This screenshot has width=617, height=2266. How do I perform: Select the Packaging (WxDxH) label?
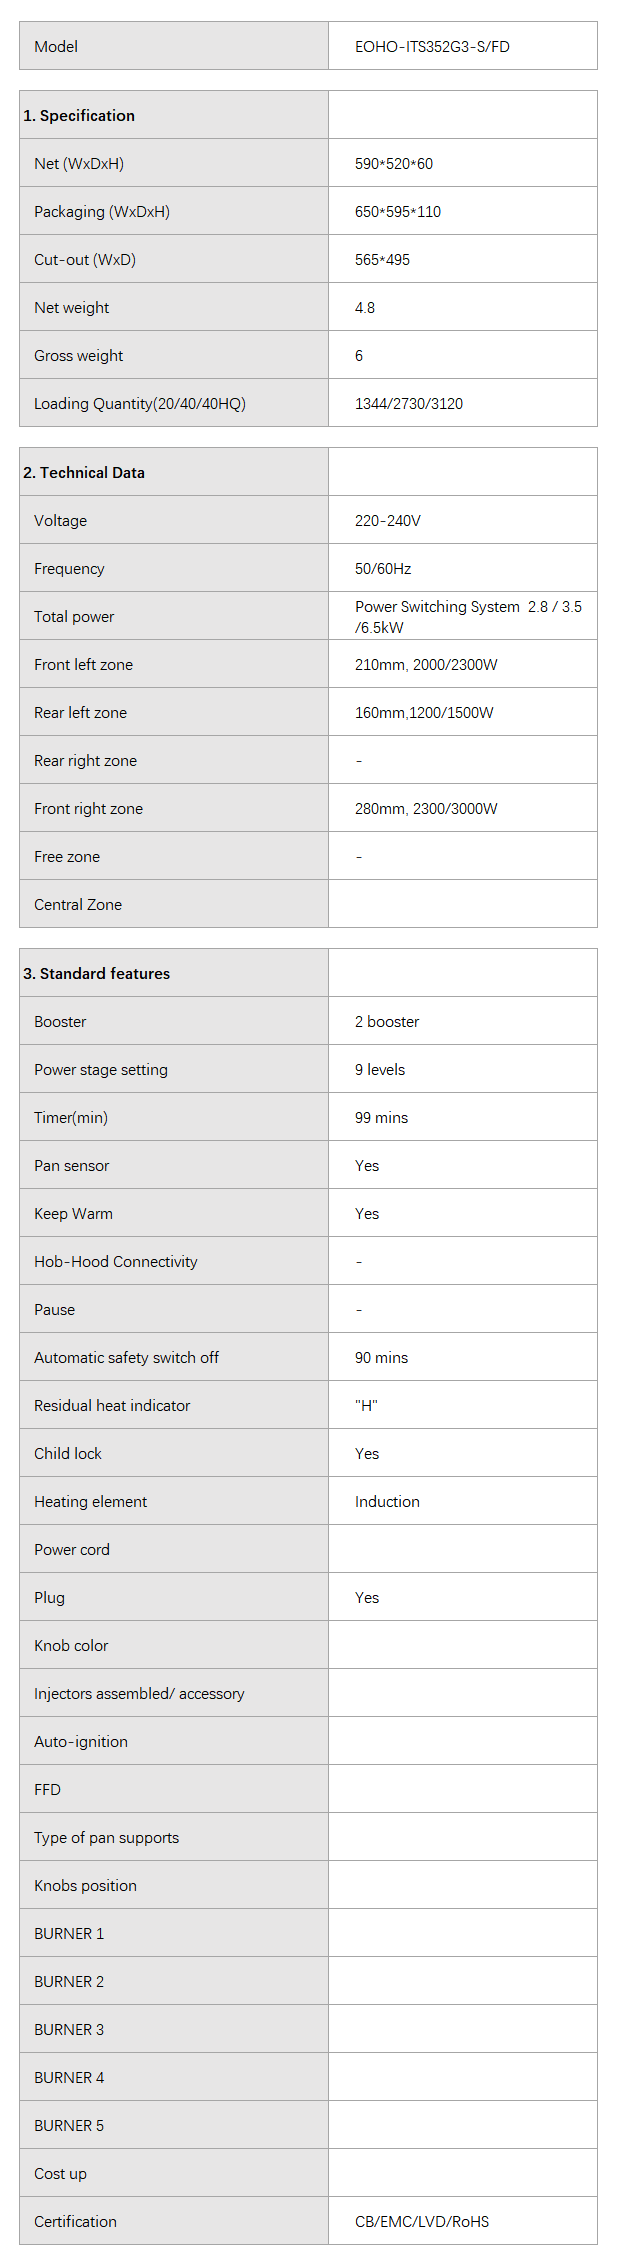point(102,212)
